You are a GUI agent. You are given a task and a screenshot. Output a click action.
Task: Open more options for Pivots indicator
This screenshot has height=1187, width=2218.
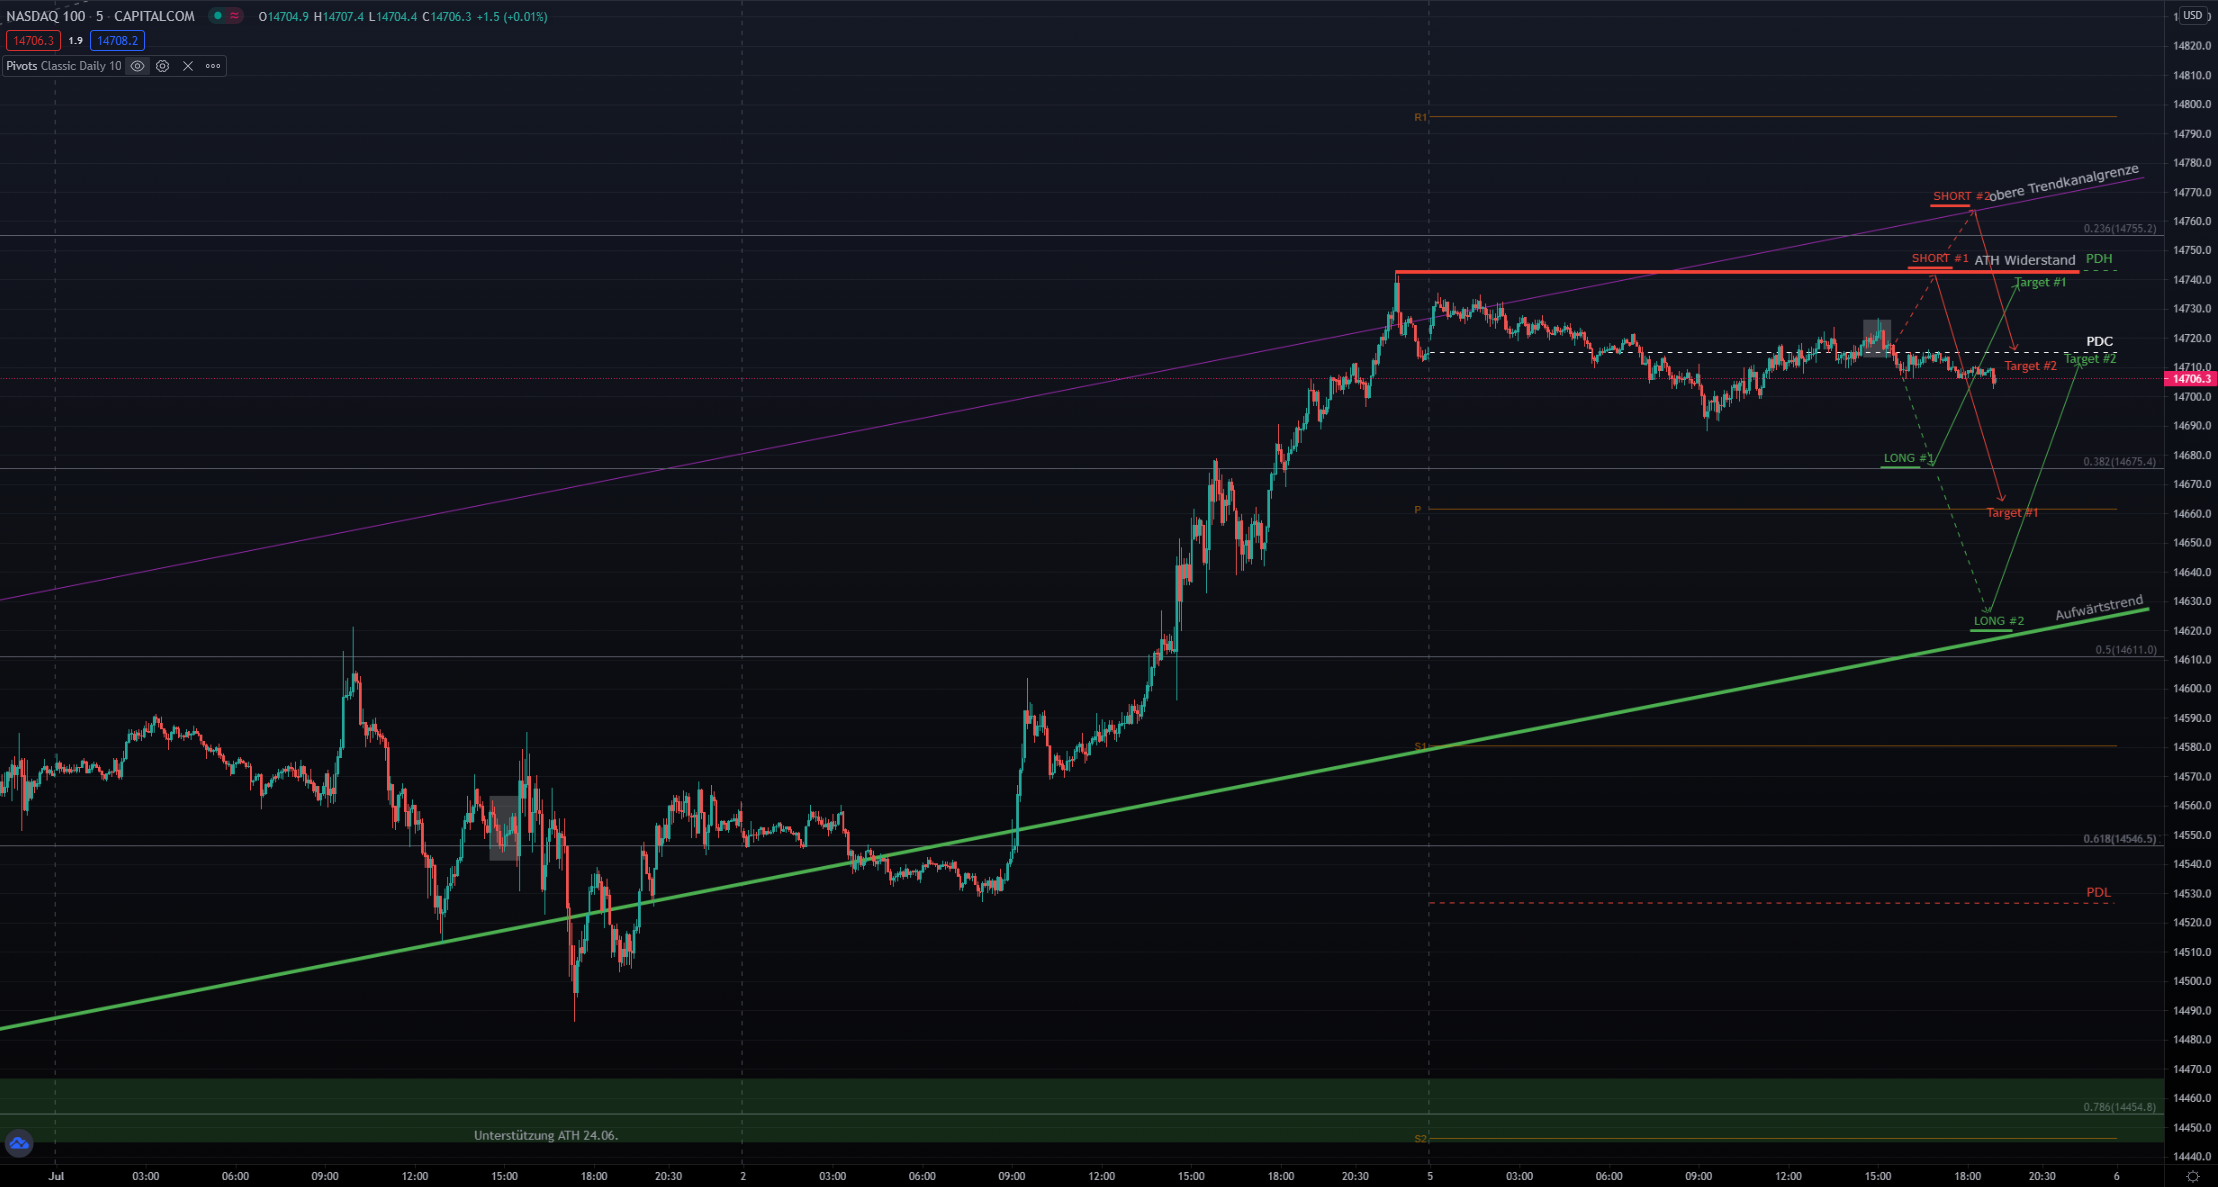213,66
